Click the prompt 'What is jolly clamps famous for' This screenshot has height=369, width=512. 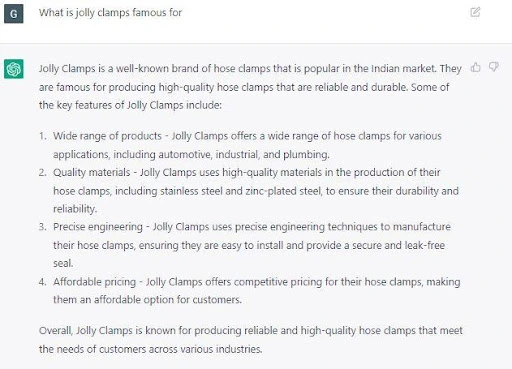[x=110, y=13]
